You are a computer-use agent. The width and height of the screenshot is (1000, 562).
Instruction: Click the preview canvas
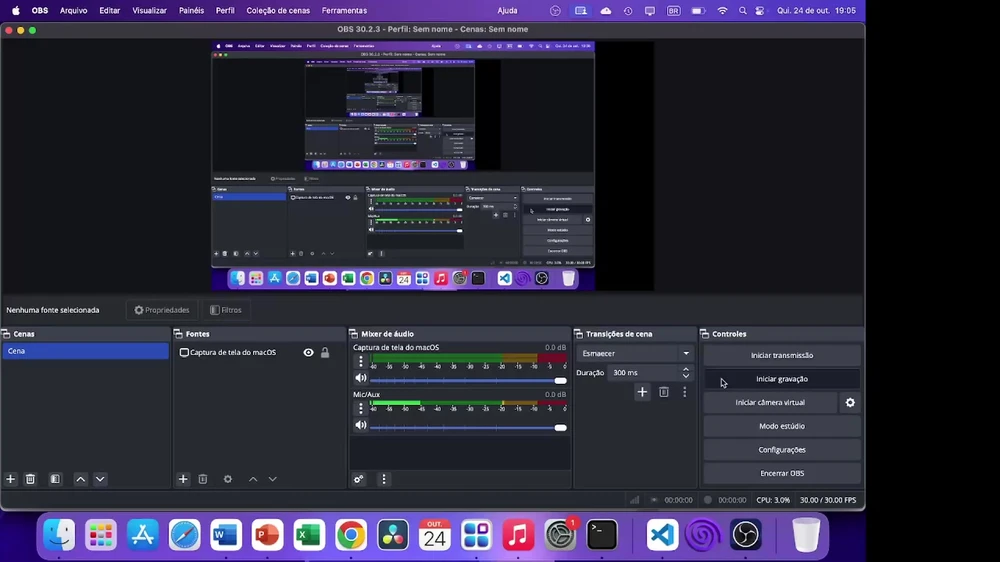click(x=432, y=166)
